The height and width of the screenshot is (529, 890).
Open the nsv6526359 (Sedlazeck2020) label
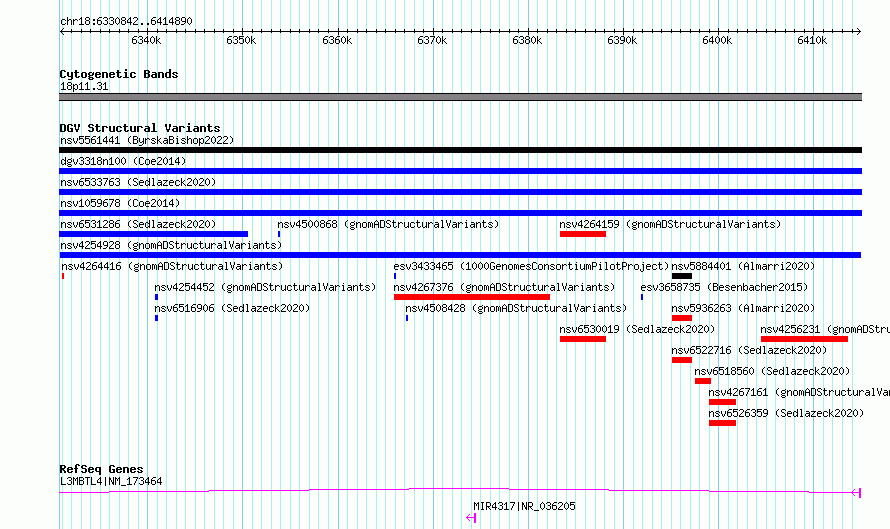pos(786,413)
